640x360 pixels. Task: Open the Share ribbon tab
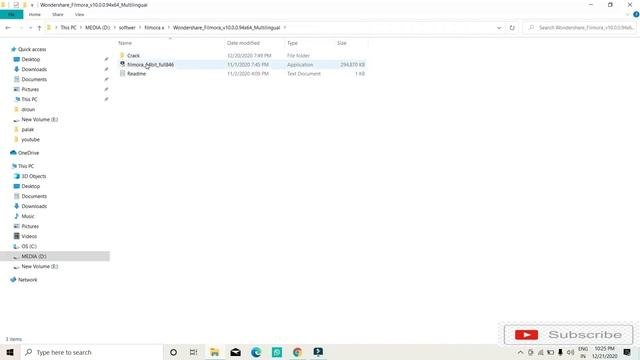point(58,15)
